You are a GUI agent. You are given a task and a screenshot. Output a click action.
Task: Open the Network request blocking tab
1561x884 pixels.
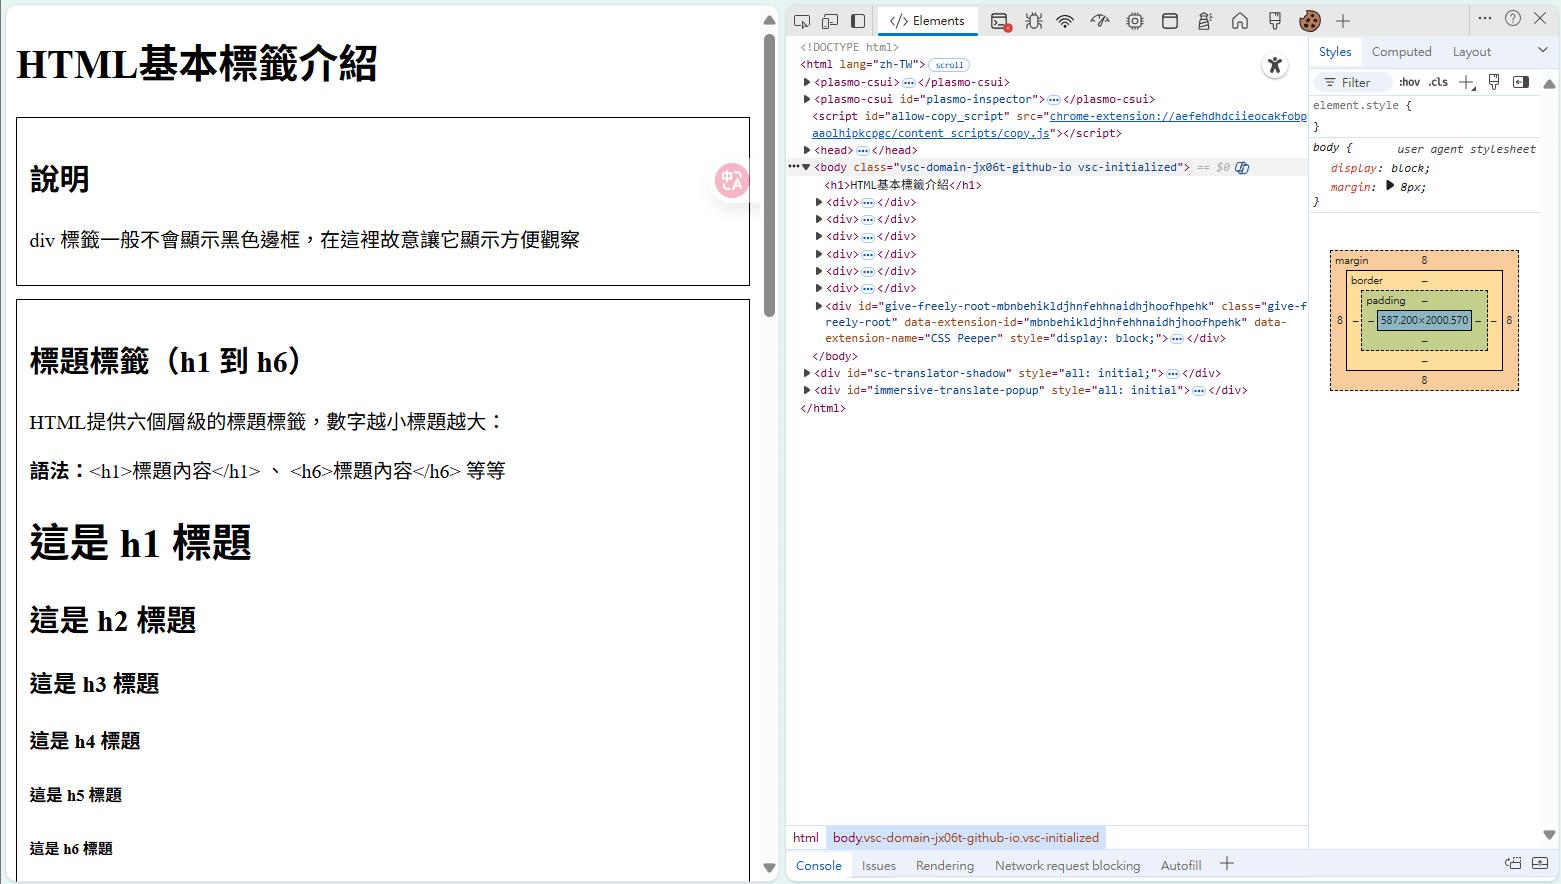pyautogui.click(x=1067, y=866)
